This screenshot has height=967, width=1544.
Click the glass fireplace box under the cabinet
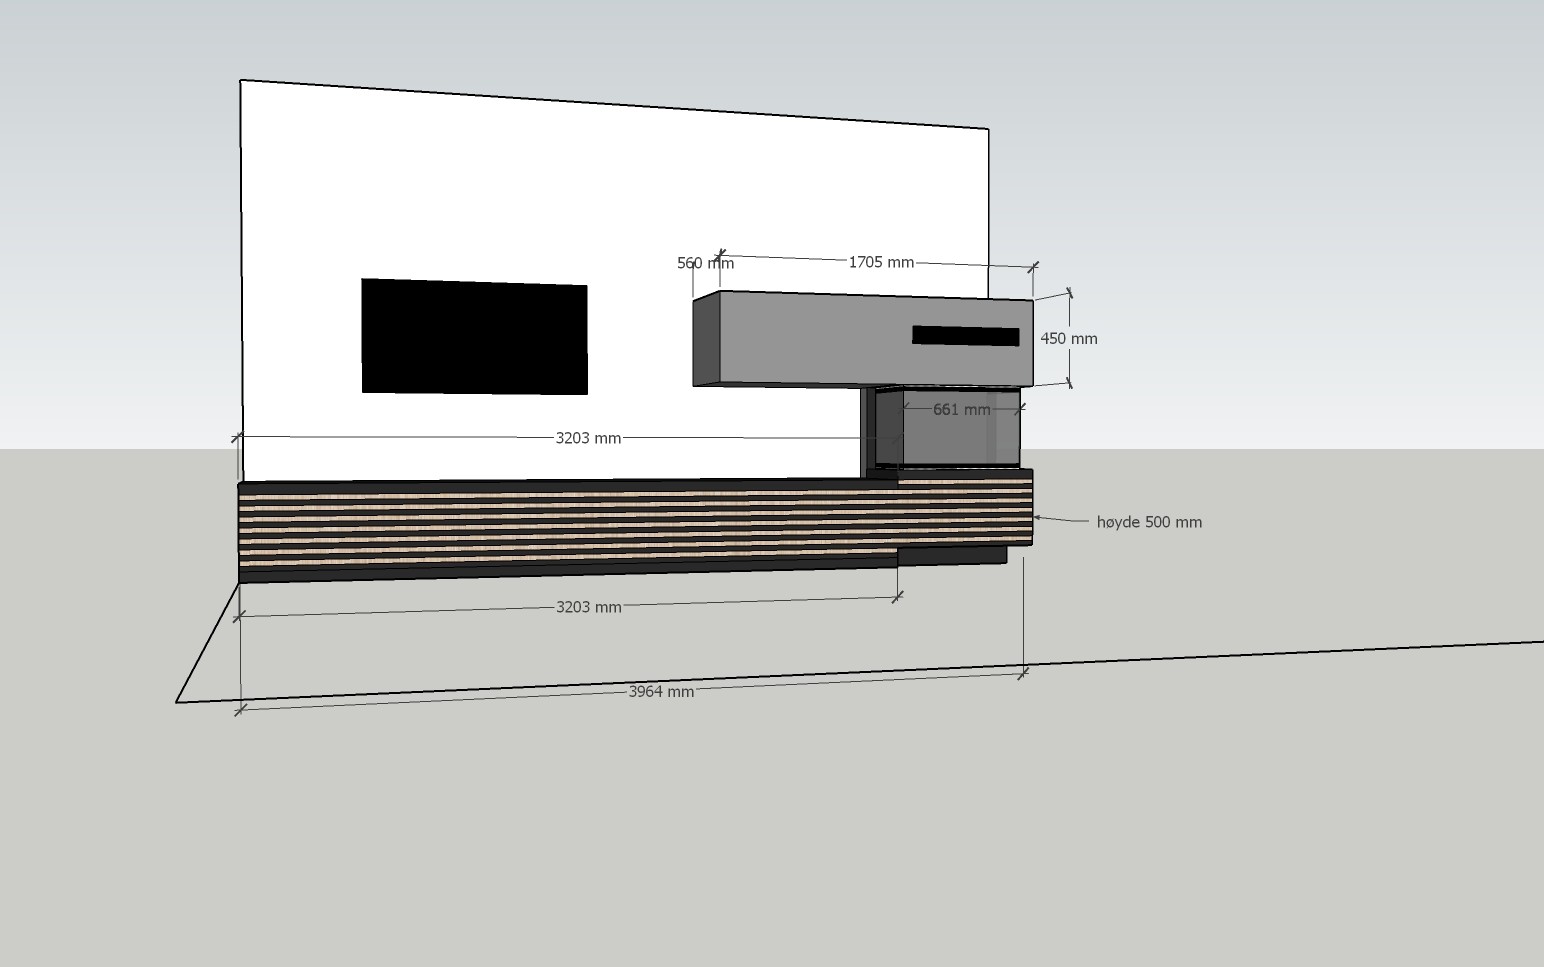[960, 440]
